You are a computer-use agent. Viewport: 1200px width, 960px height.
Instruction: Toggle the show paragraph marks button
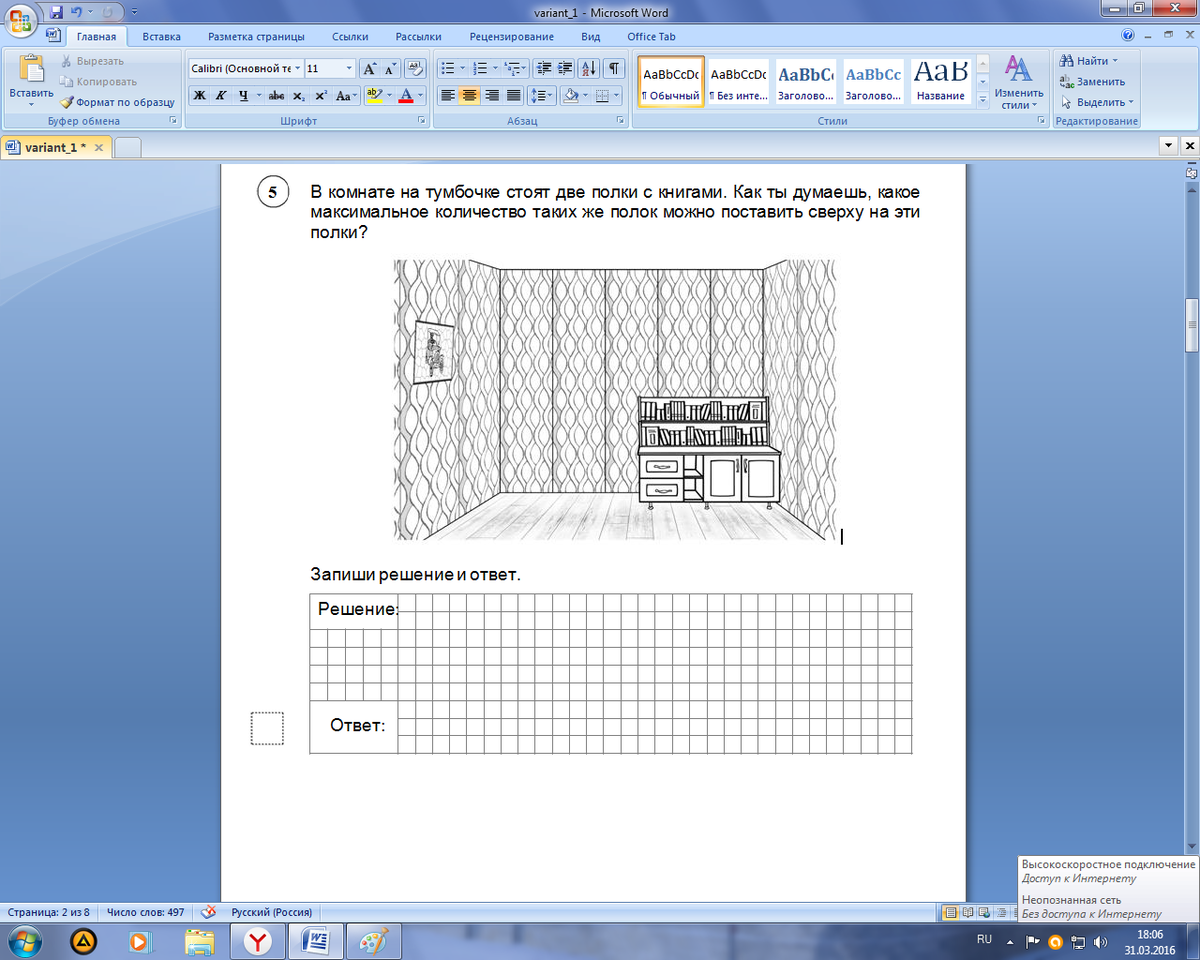[x=613, y=69]
